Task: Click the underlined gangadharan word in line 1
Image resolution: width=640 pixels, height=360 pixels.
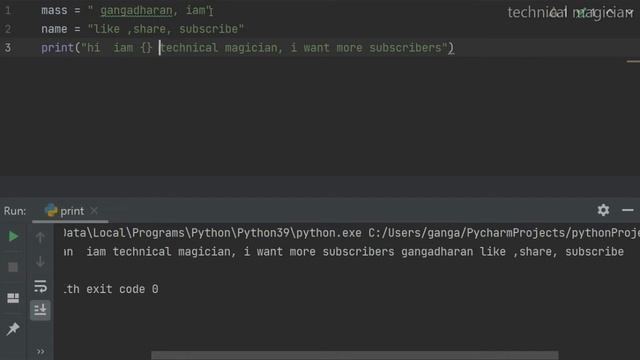Action: click(x=136, y=11)
